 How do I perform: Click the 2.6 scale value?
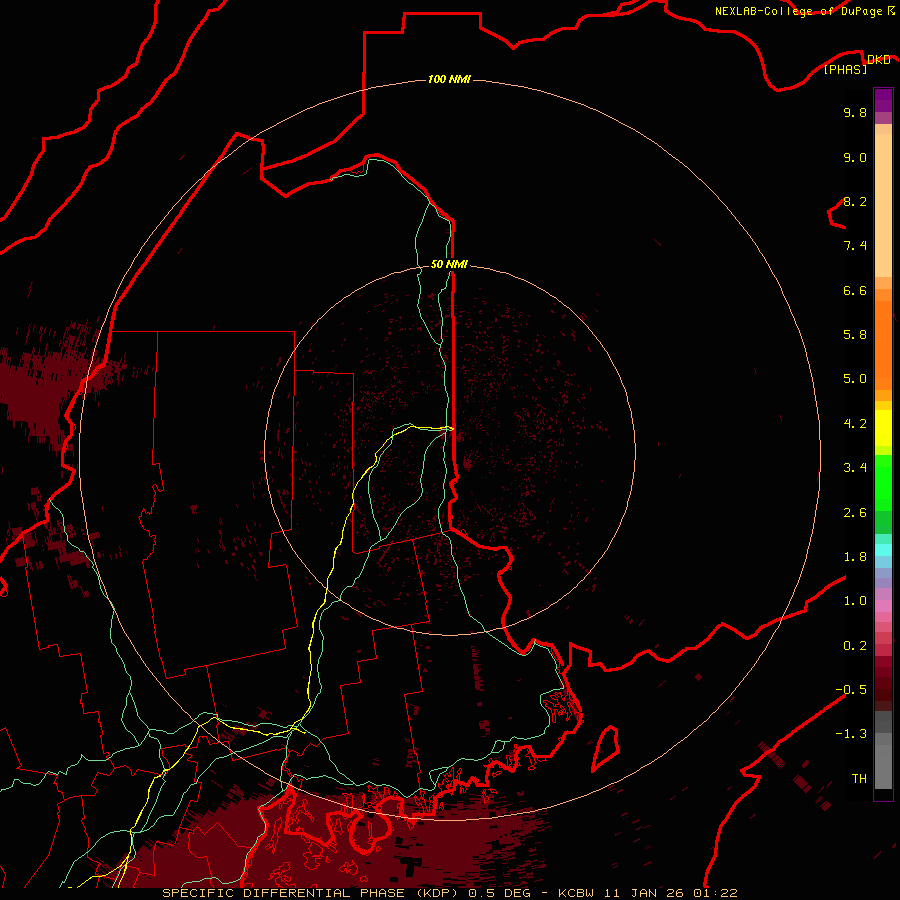pos(855,512)
